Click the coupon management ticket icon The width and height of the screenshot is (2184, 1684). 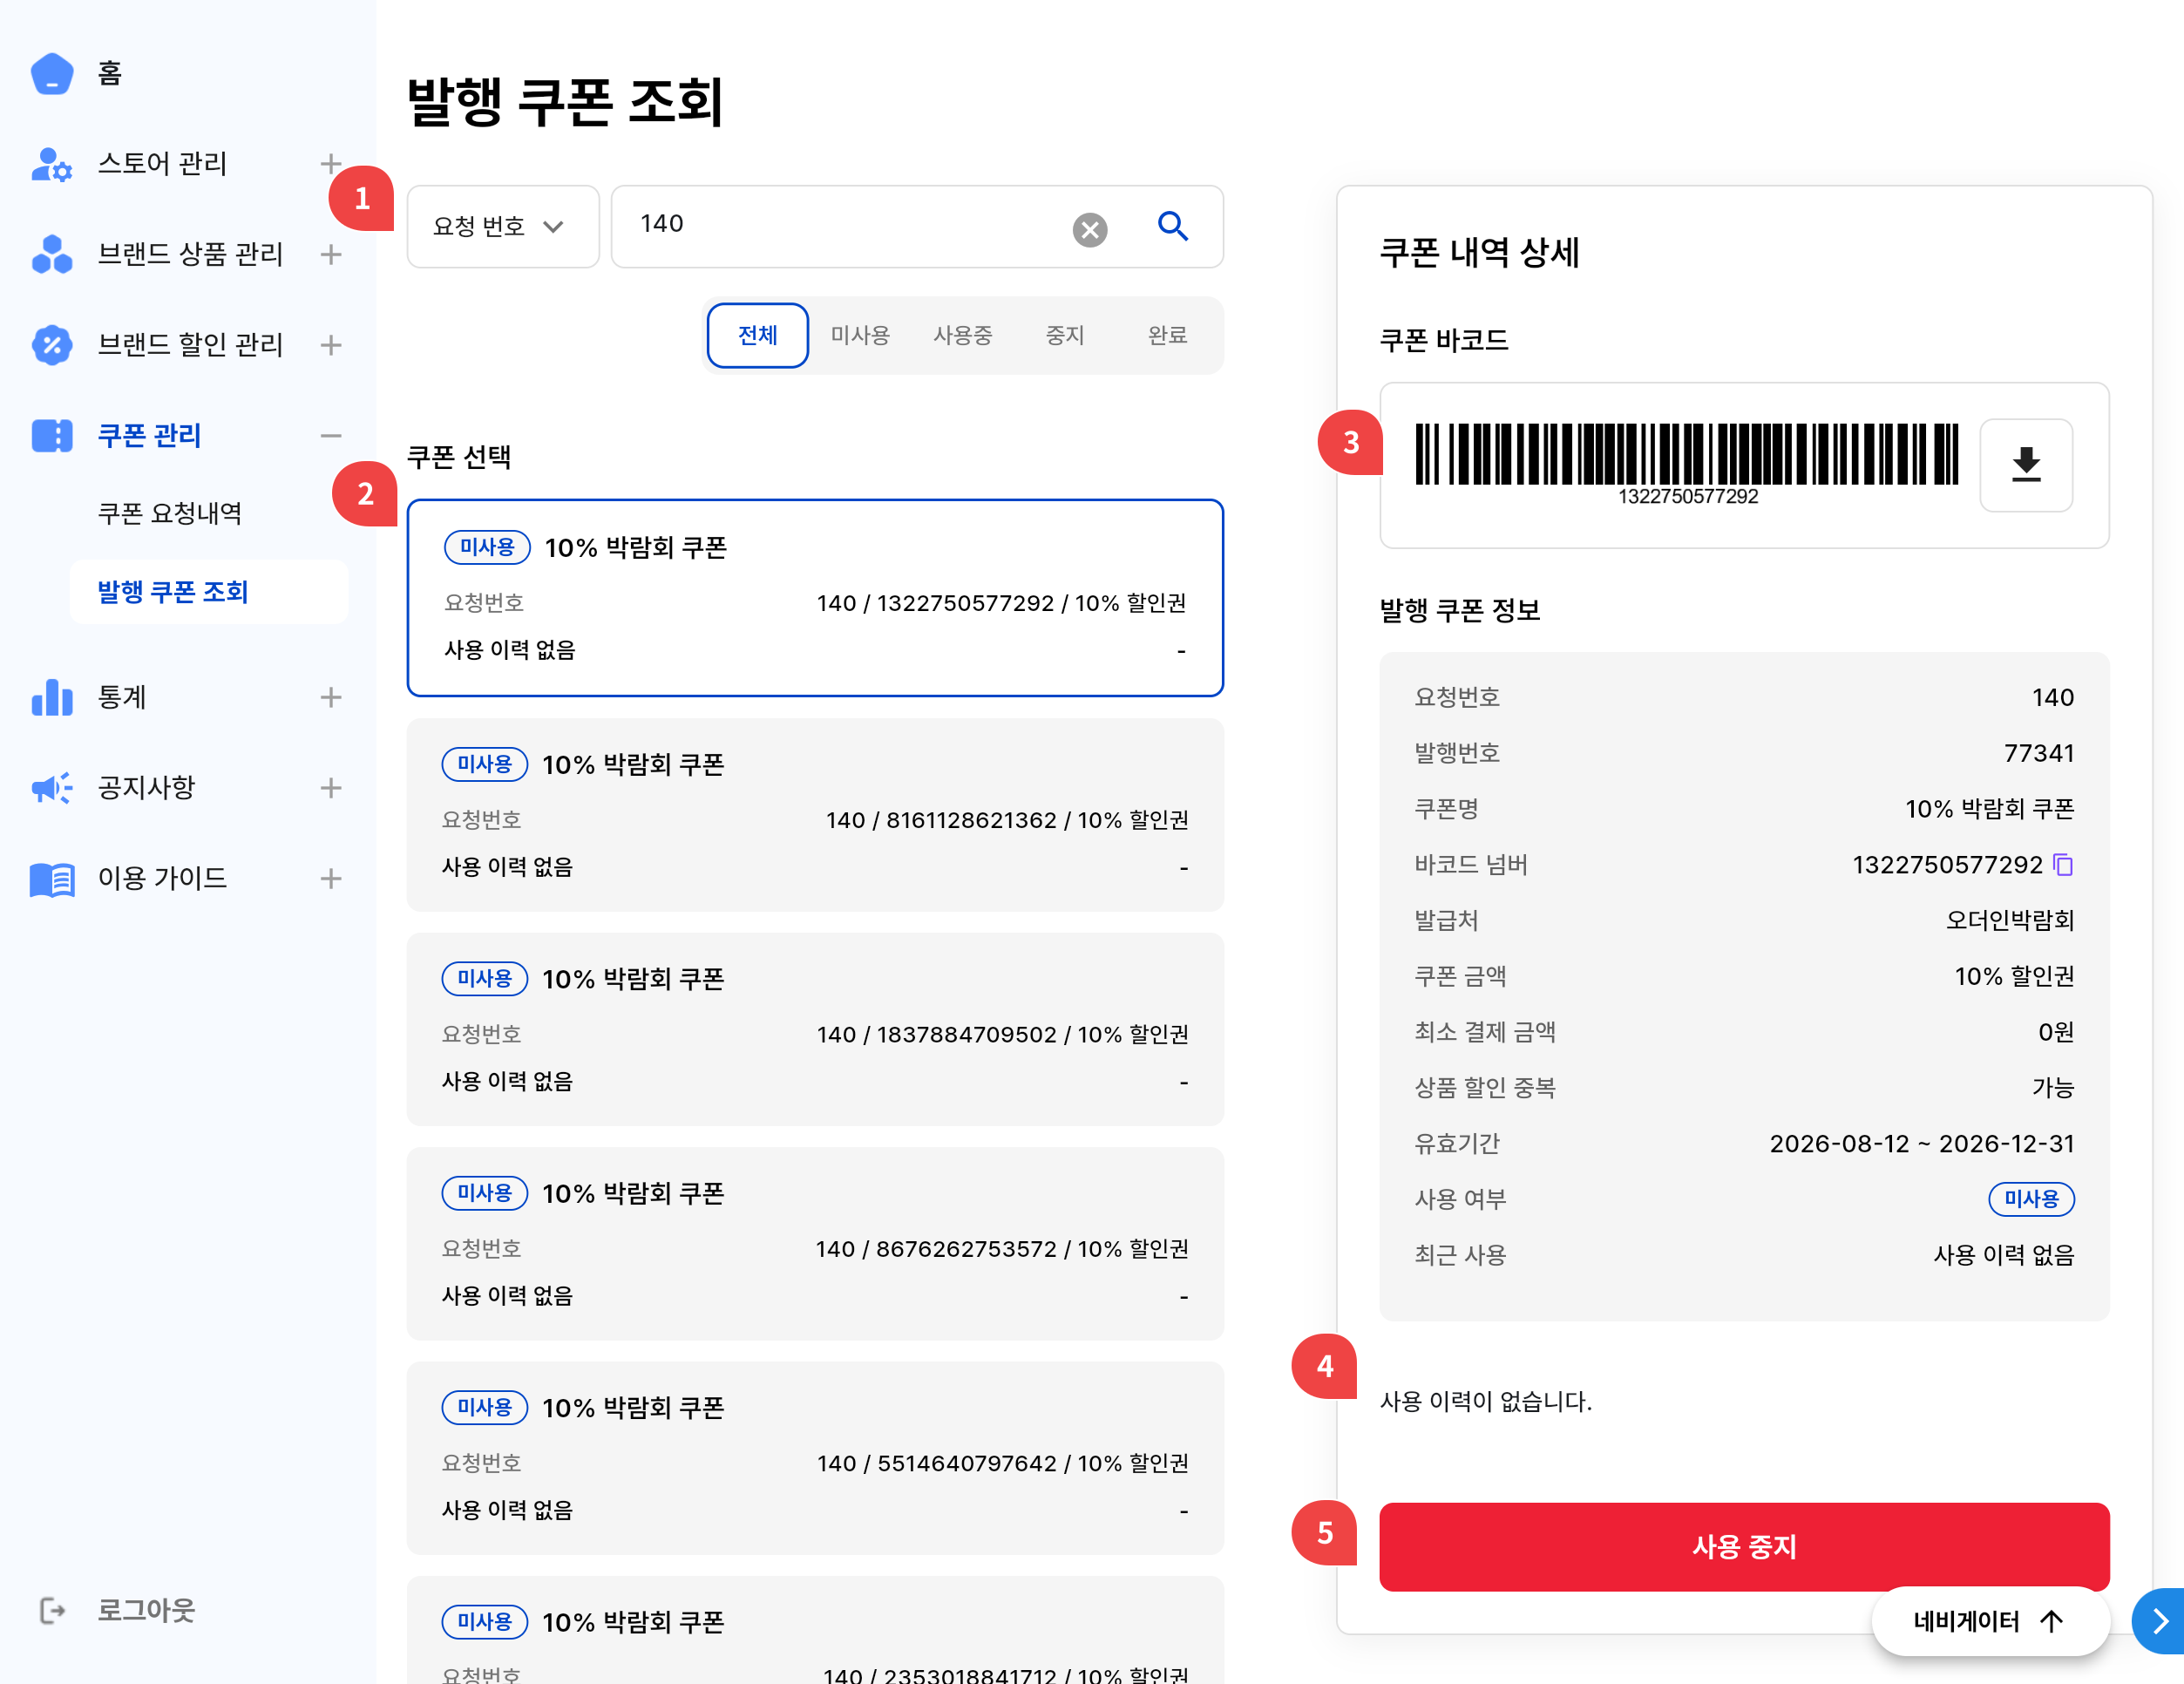click(x=52, y=435)
